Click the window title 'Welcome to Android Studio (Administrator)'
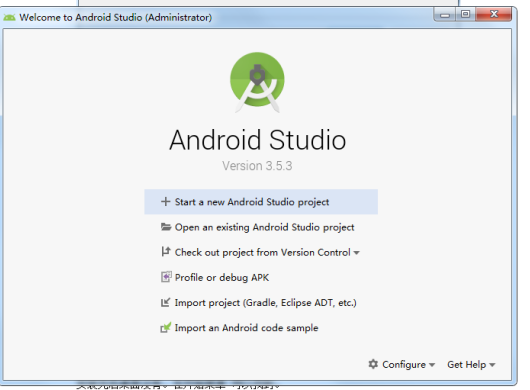 115,17
